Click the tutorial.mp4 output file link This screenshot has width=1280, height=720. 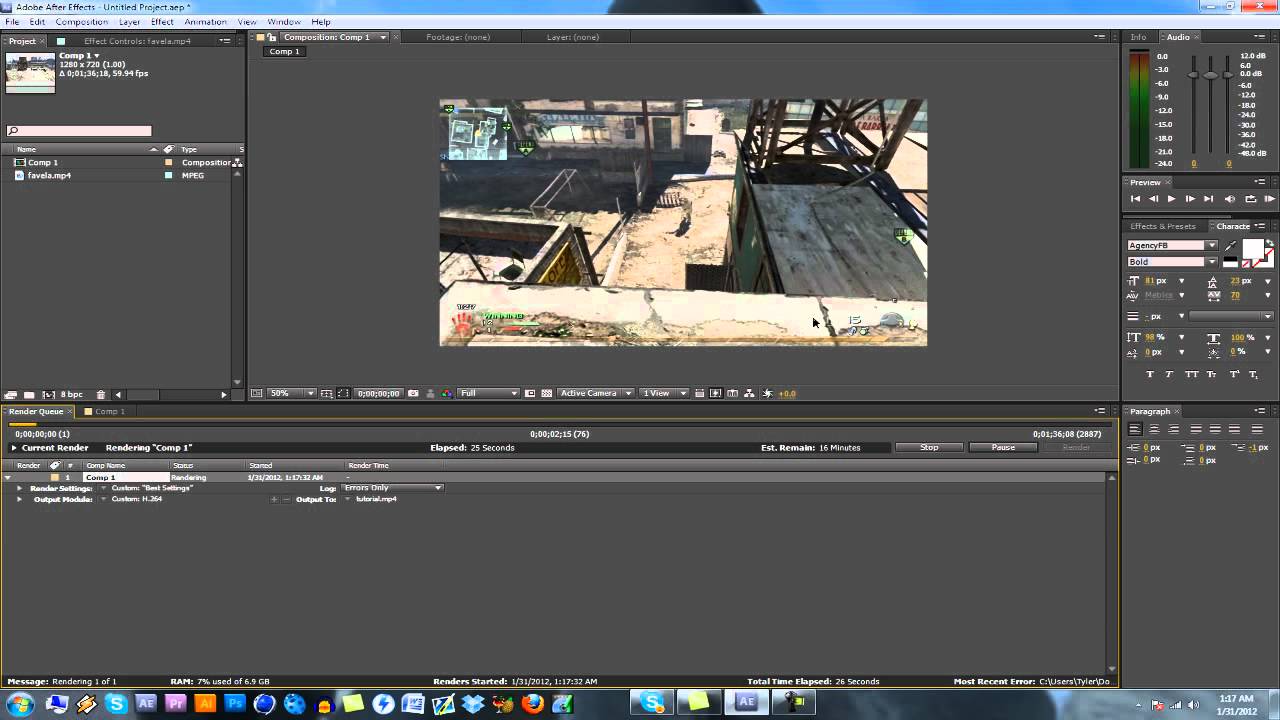[x=376, y=499]
